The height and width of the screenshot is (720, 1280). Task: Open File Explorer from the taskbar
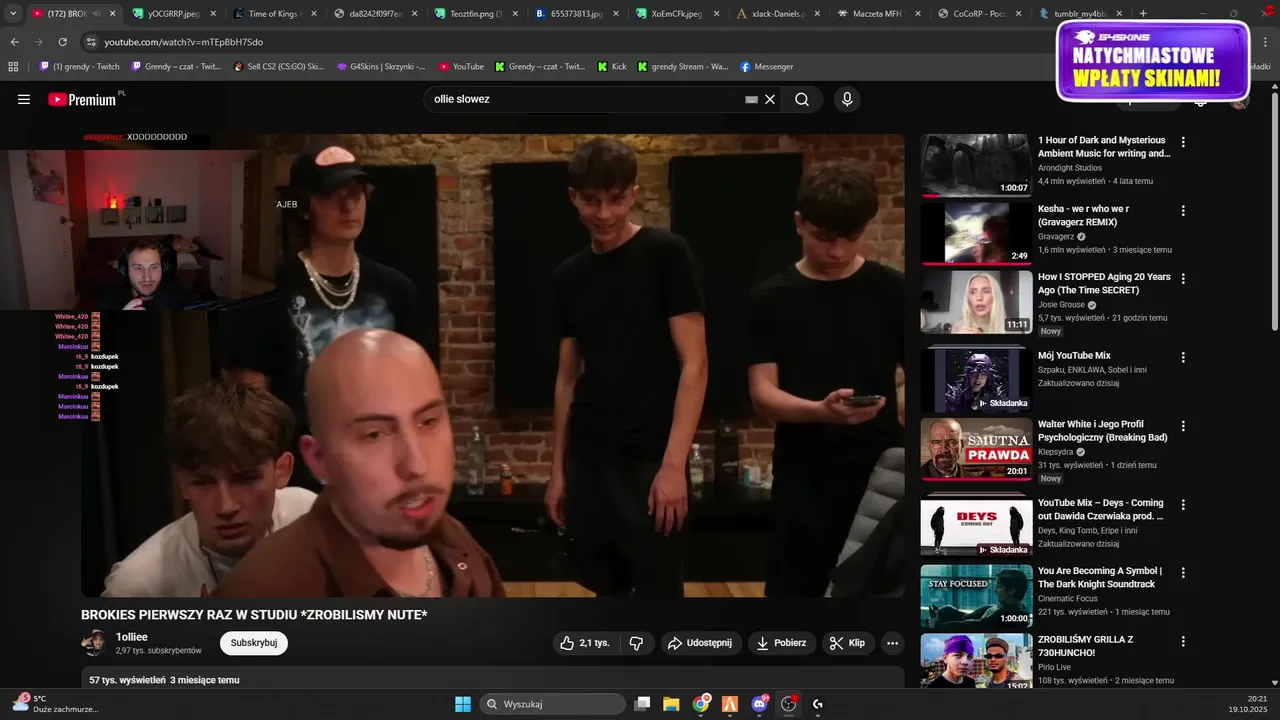(671, 704)
